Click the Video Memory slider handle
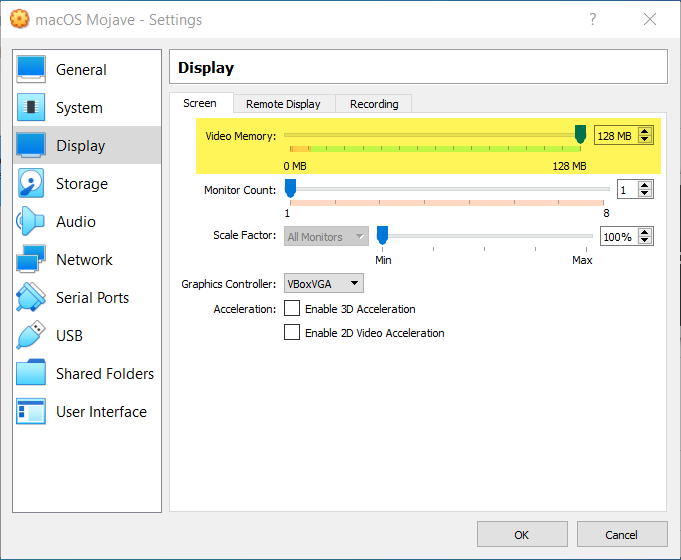The image size is (681, 560). click(580, 134)
